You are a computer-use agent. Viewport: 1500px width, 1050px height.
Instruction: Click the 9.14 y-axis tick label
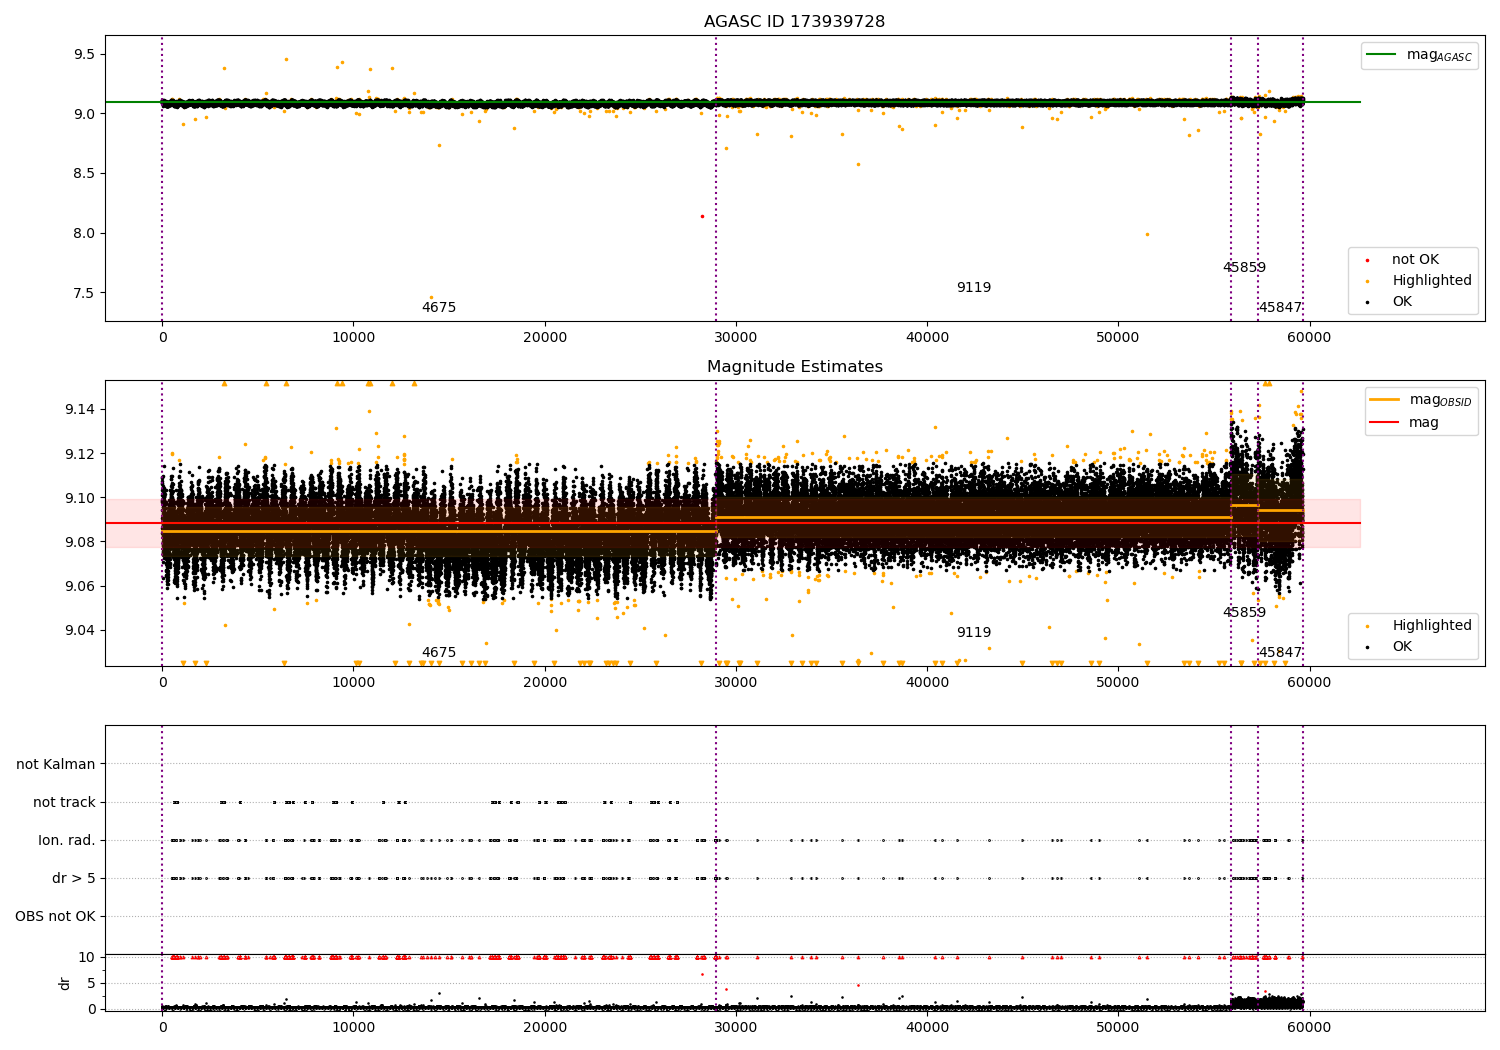coord(80,410)
